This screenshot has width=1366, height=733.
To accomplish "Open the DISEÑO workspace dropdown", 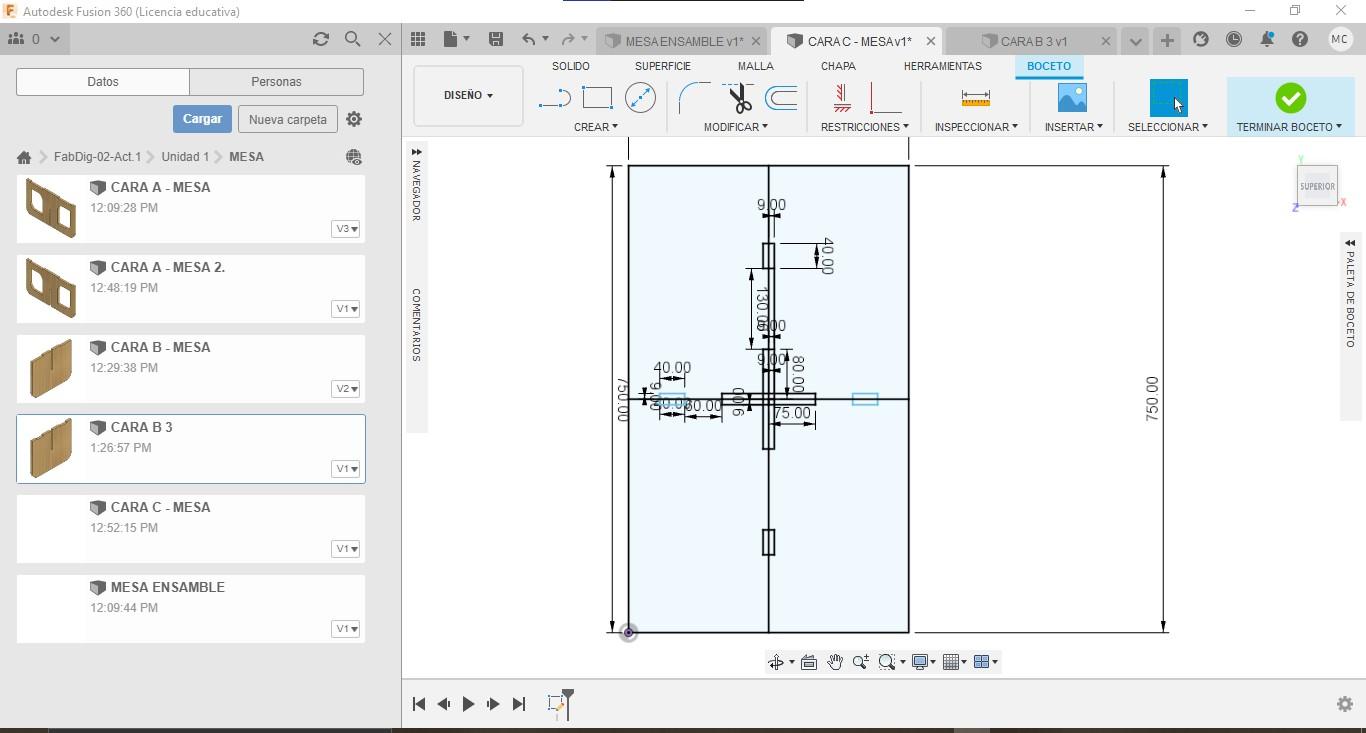I will [468, 96].
